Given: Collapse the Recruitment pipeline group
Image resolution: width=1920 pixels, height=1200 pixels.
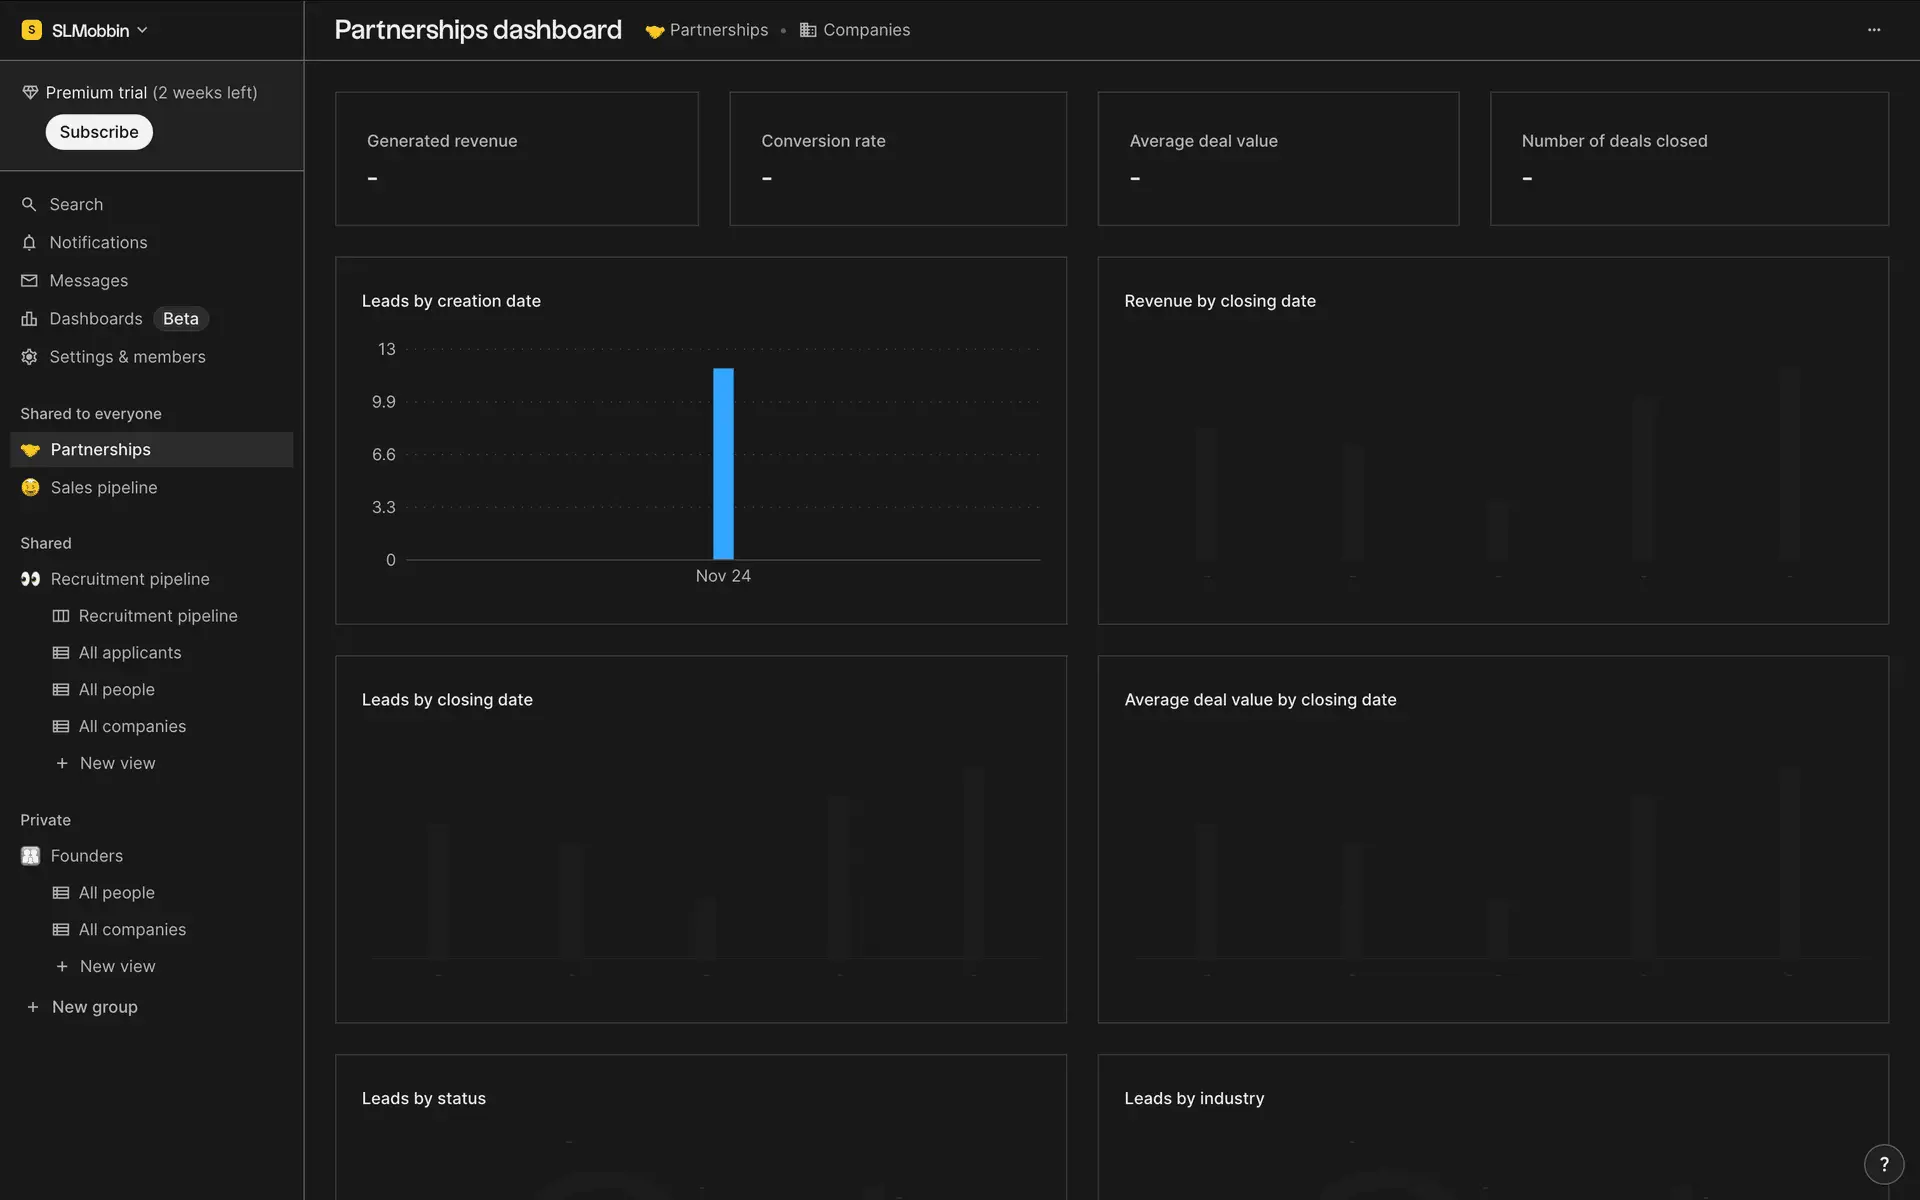Looking at the screenshot, I should pyautogui.click(x=130, y=579).
